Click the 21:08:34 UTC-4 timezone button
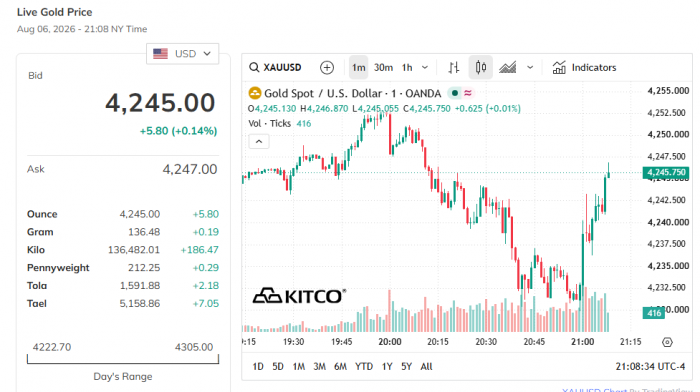 point(650,367)
